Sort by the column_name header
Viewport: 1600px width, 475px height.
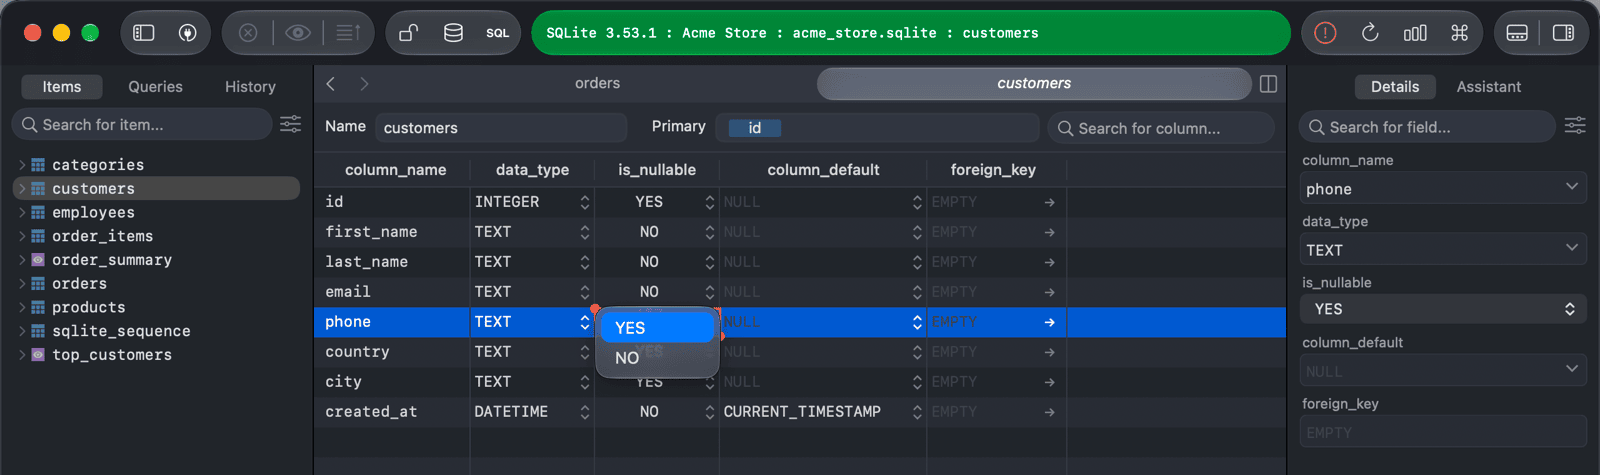[395, 170]
